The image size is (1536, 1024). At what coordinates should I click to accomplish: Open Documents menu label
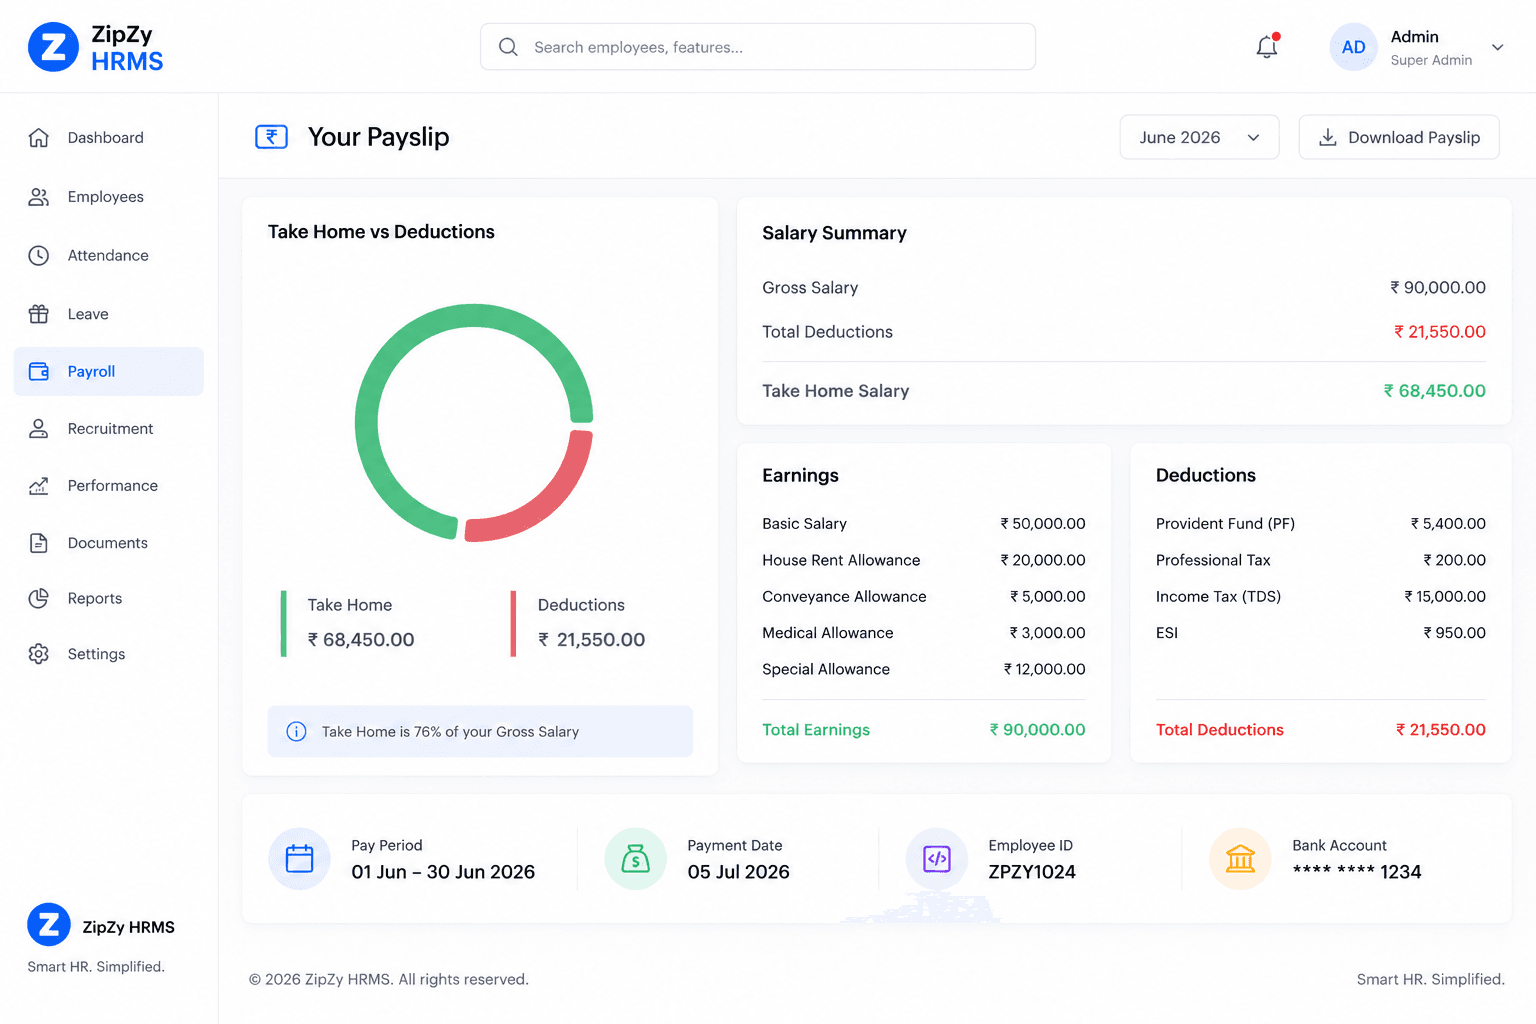click(108, 543)
